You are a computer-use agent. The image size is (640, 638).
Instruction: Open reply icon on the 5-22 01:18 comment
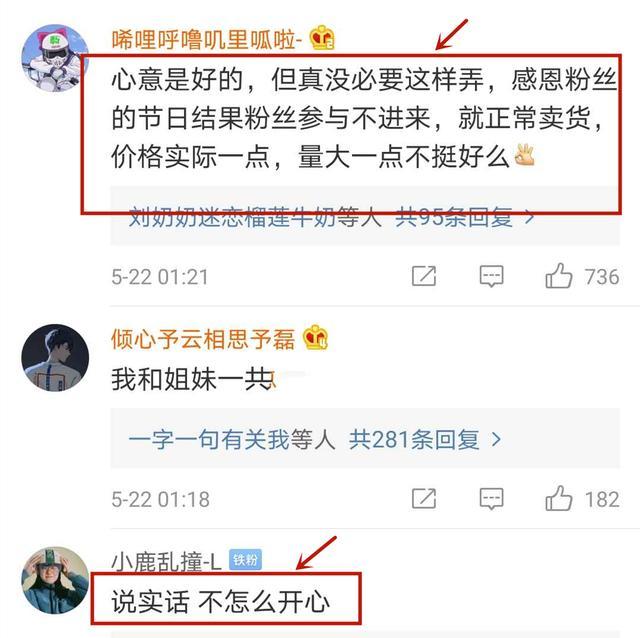point(491,498)
